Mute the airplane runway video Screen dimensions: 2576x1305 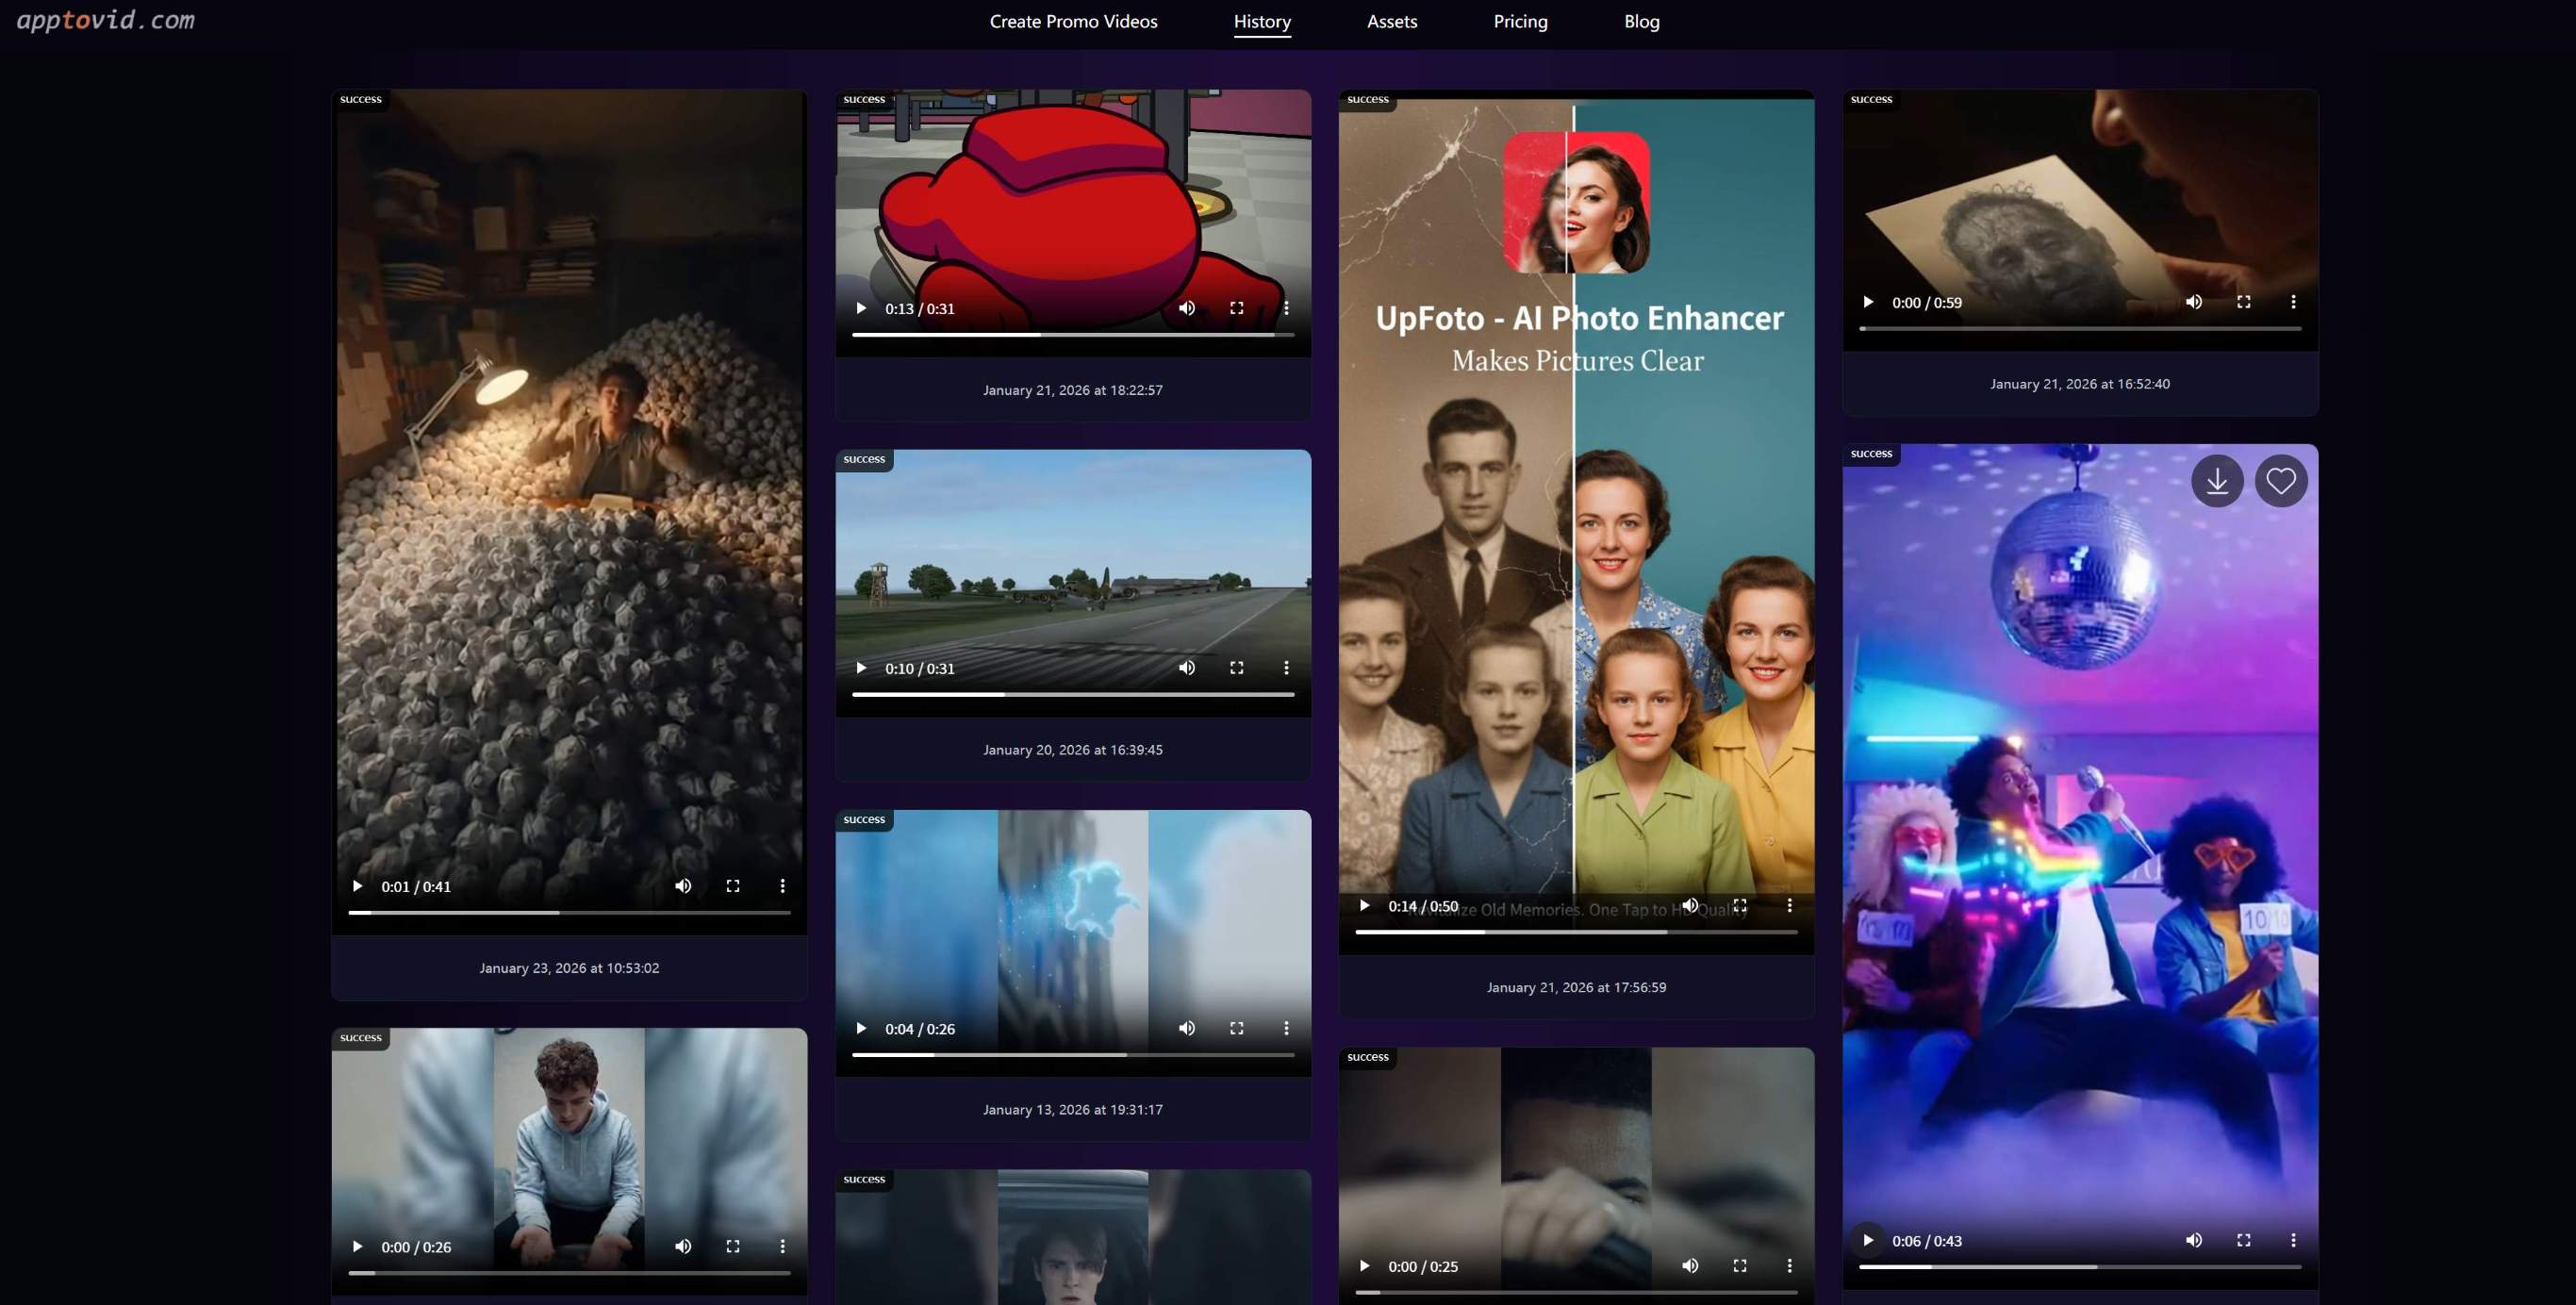coord(1187,668)
